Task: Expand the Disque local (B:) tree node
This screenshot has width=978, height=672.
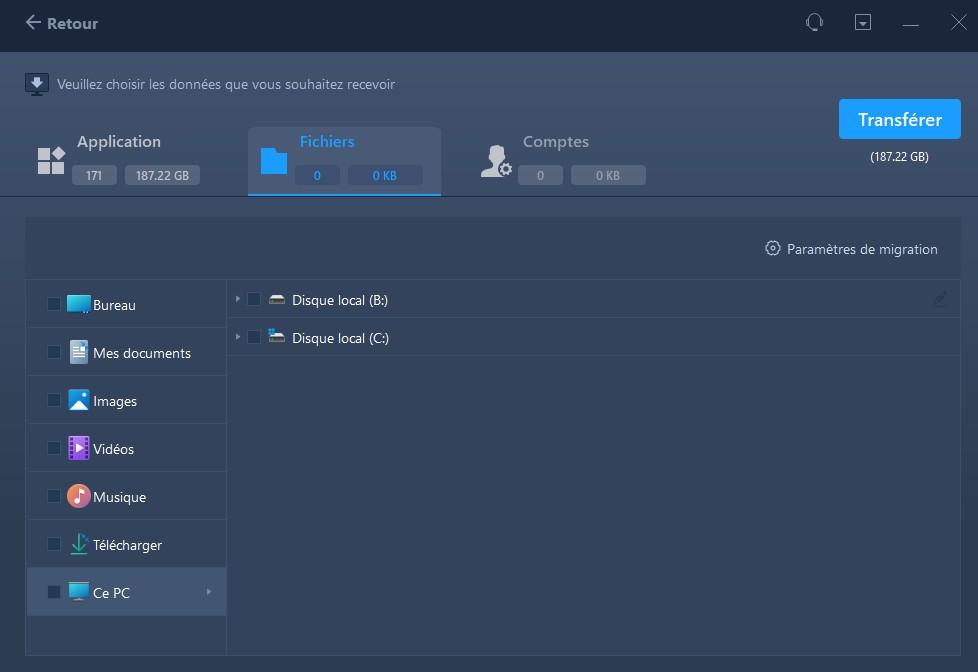Action: [238, 299]
